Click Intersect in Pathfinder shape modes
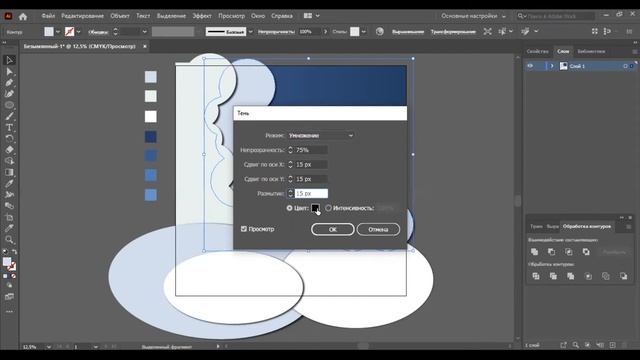The image size is (640, 360). coord(569,252)
